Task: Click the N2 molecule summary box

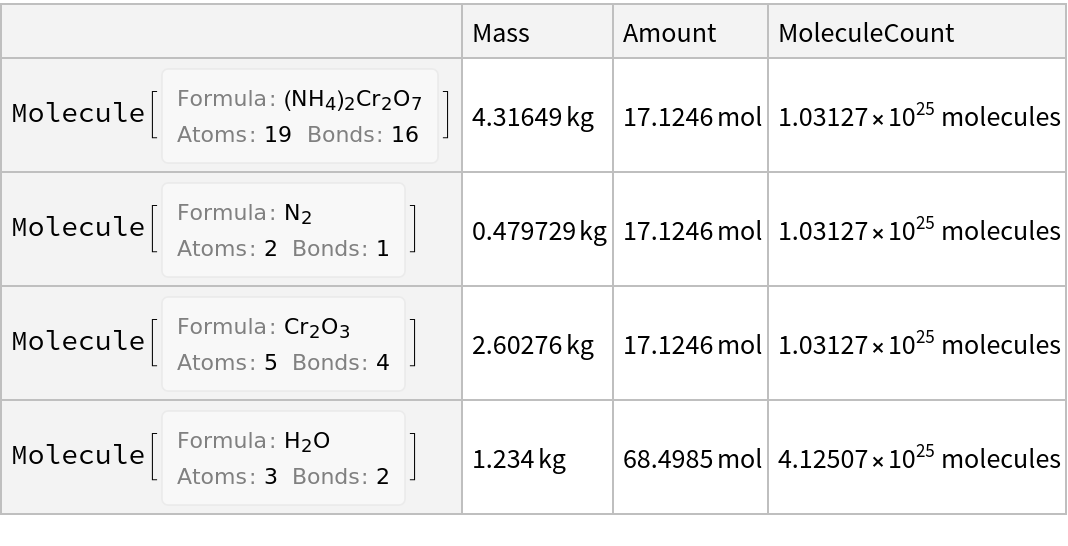Action: [x=283, y=230]
